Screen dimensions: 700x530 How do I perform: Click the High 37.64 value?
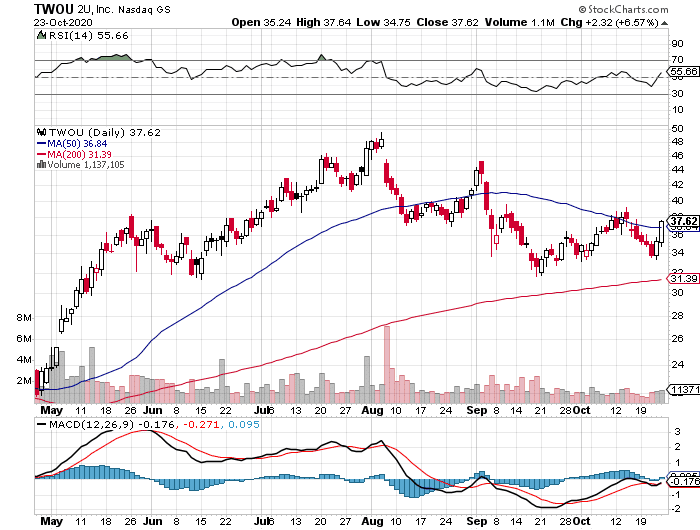(x=324, y=22)
